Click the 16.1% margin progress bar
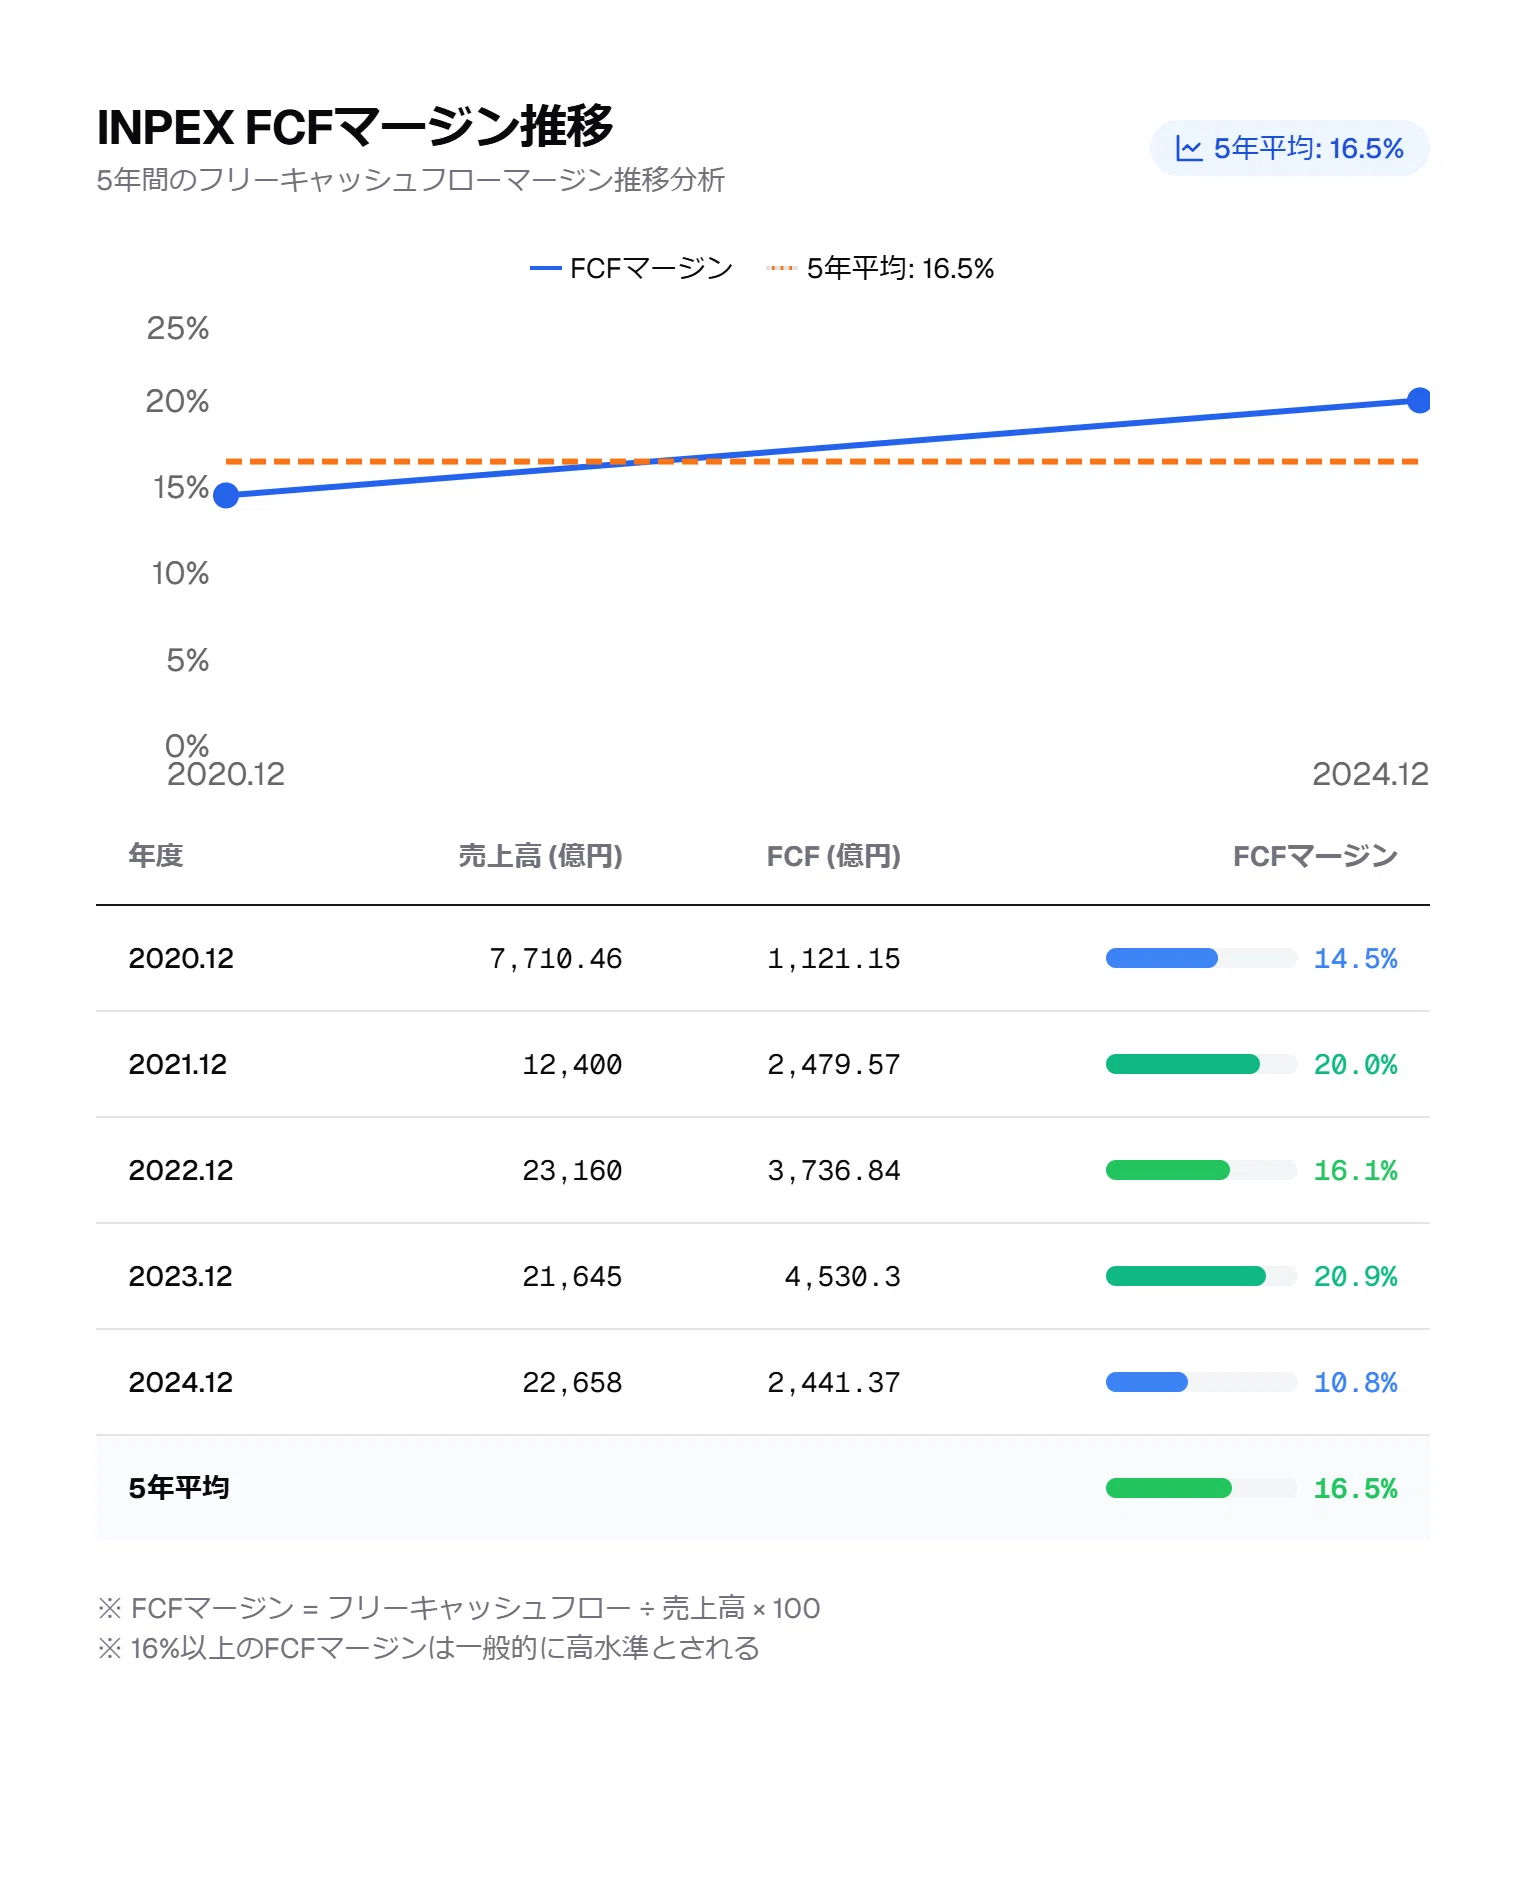Viewport: 1526px width, 1892px height. click(x=1201, y=1170)
